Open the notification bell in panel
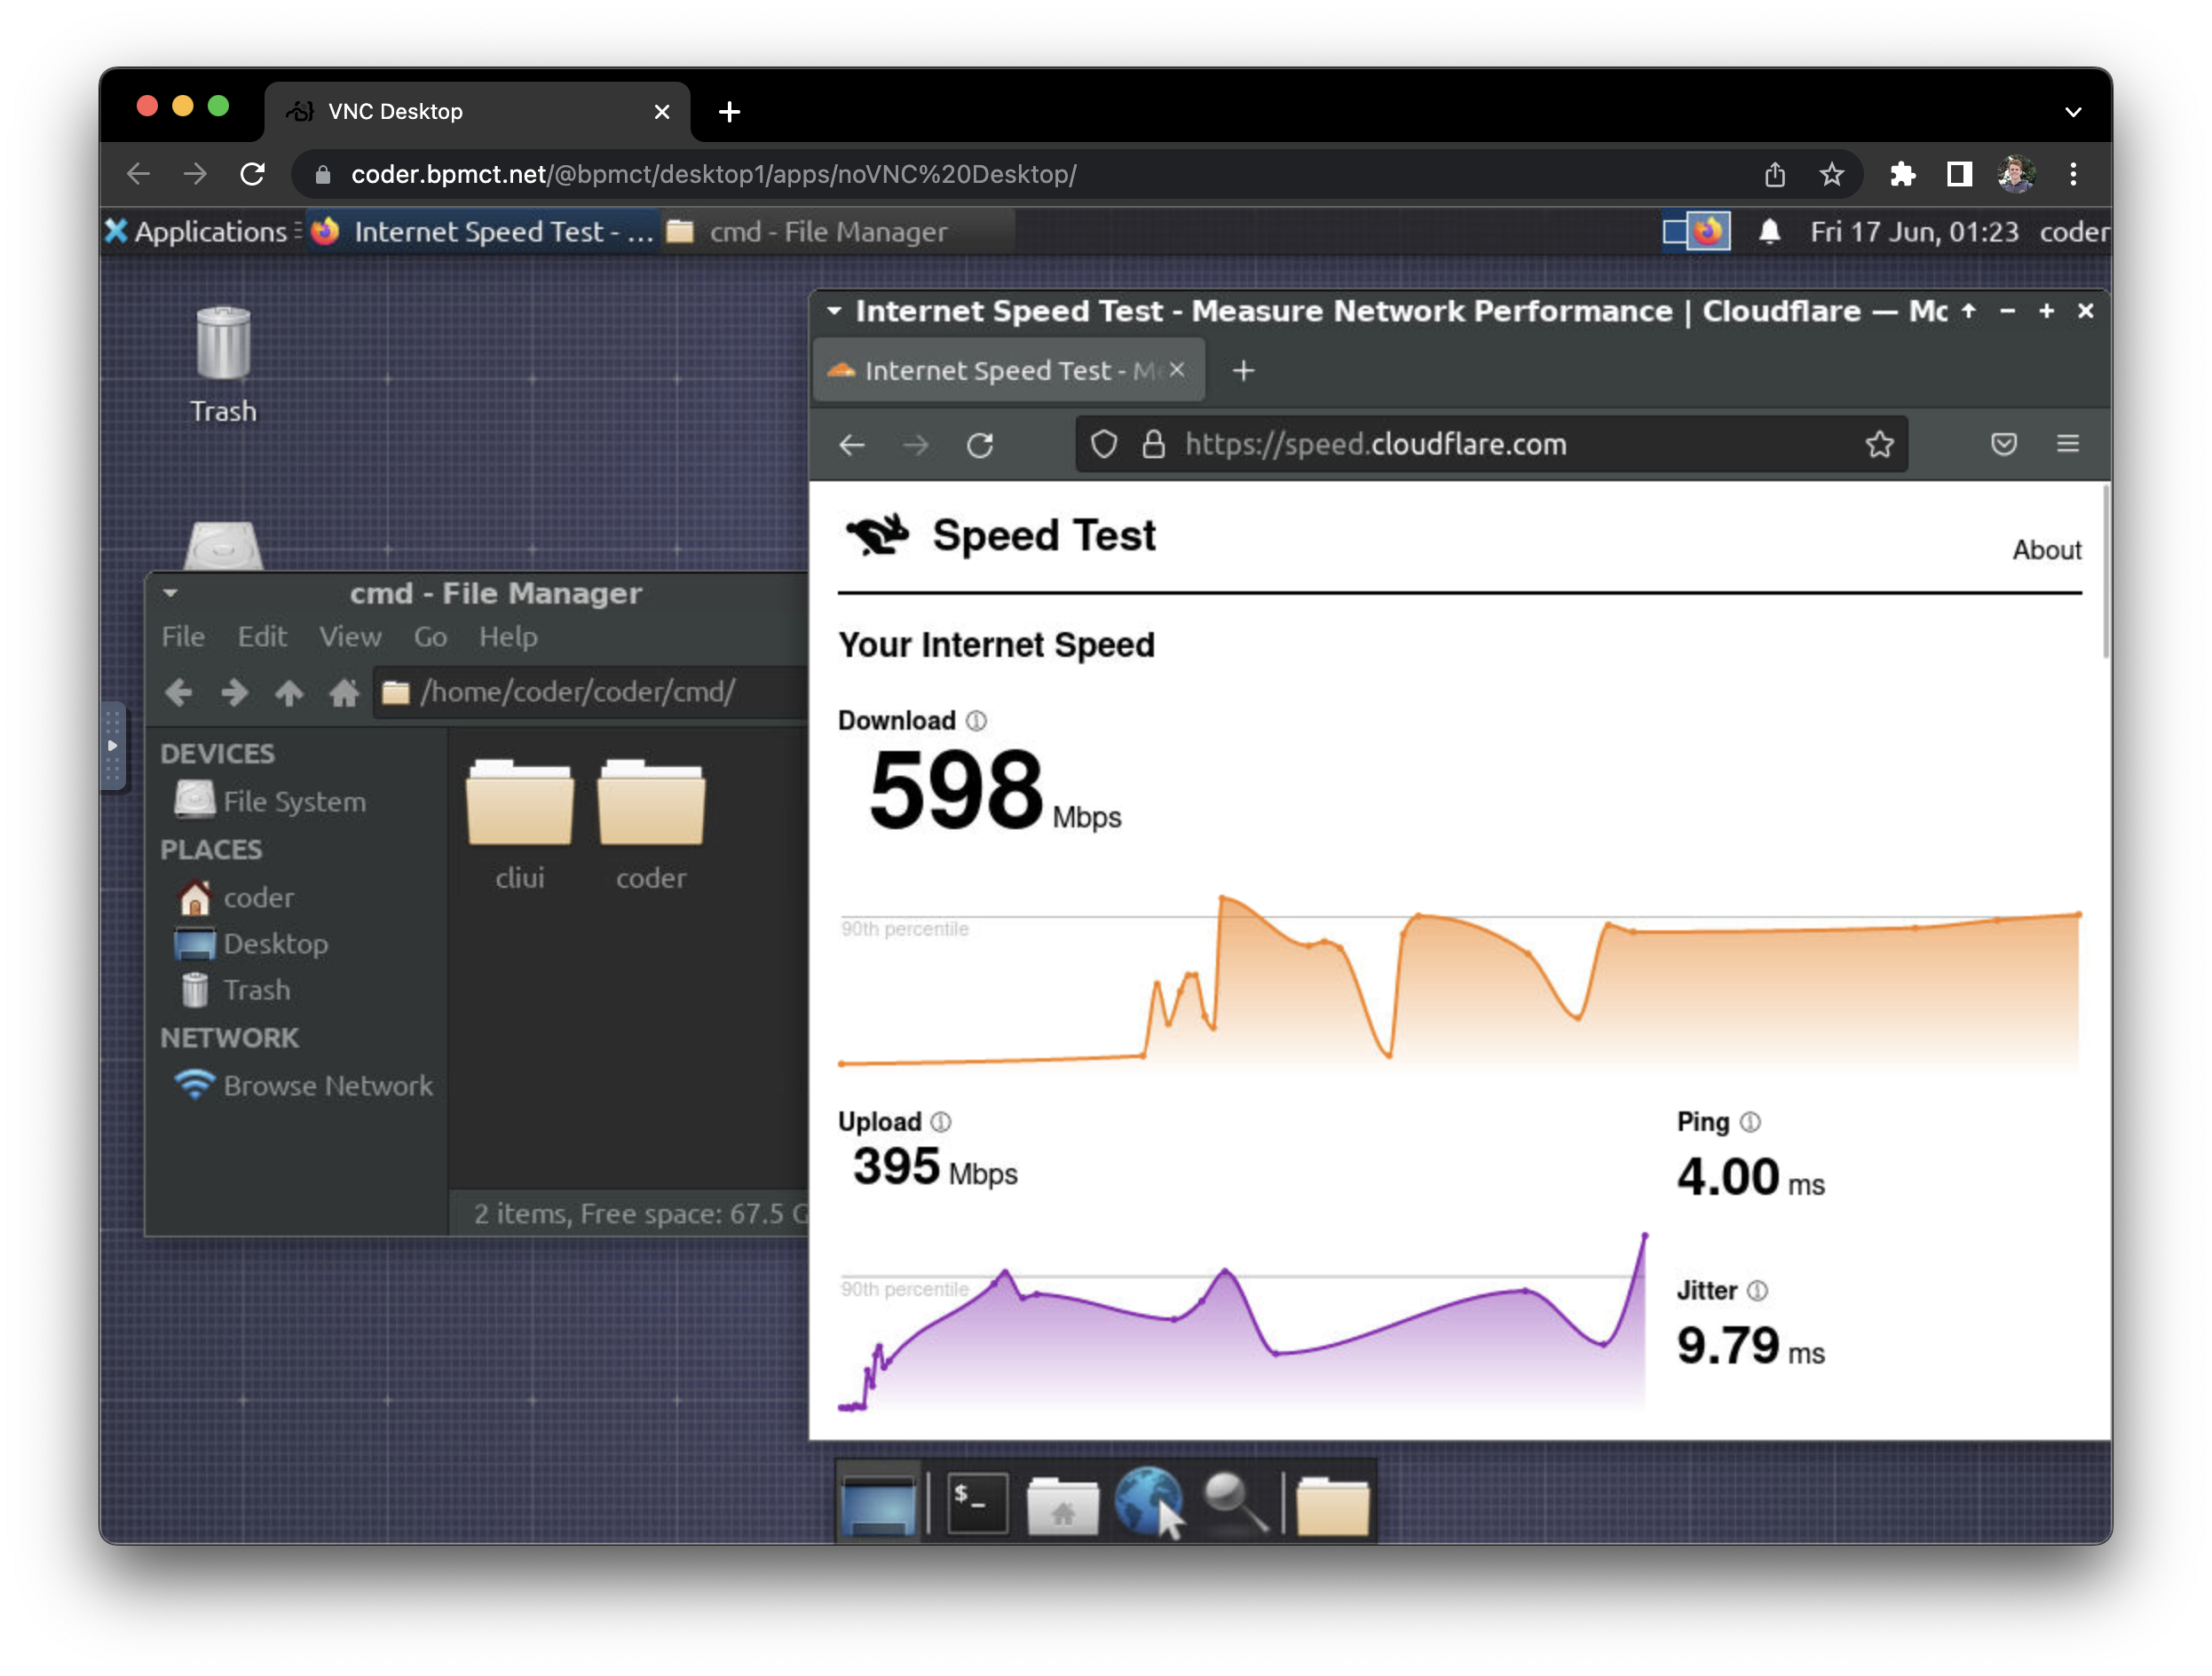The image size is (2212, 1676). pyautogui.click(x=1769, y=232)
